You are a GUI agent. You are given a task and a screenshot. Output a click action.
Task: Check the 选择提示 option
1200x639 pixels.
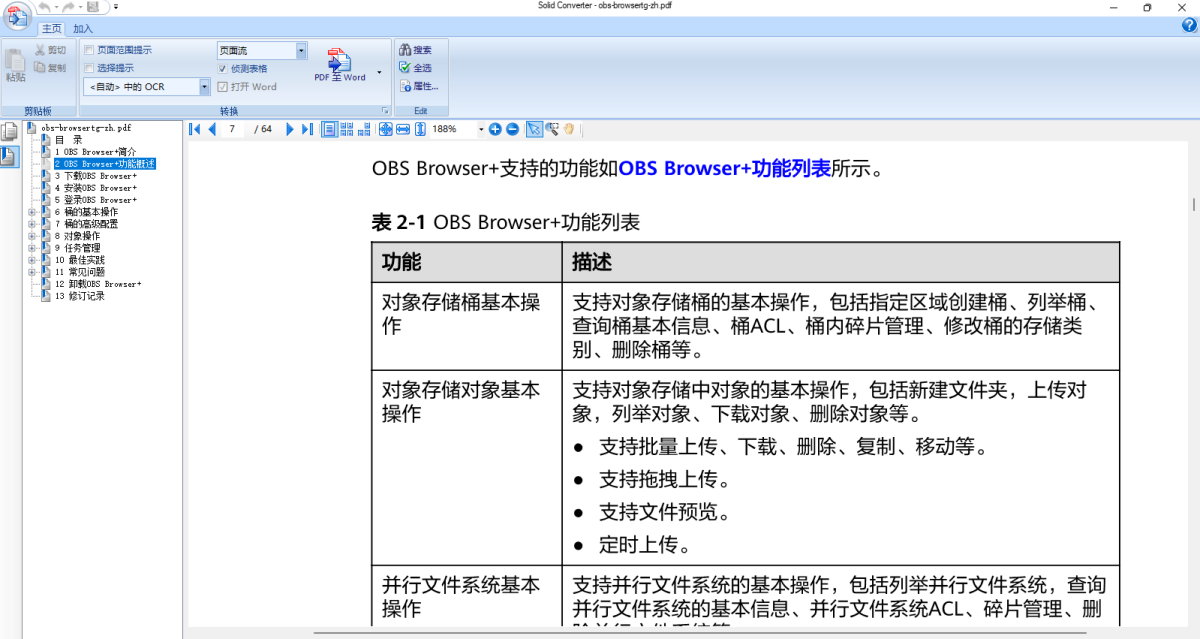pos(88,66)
